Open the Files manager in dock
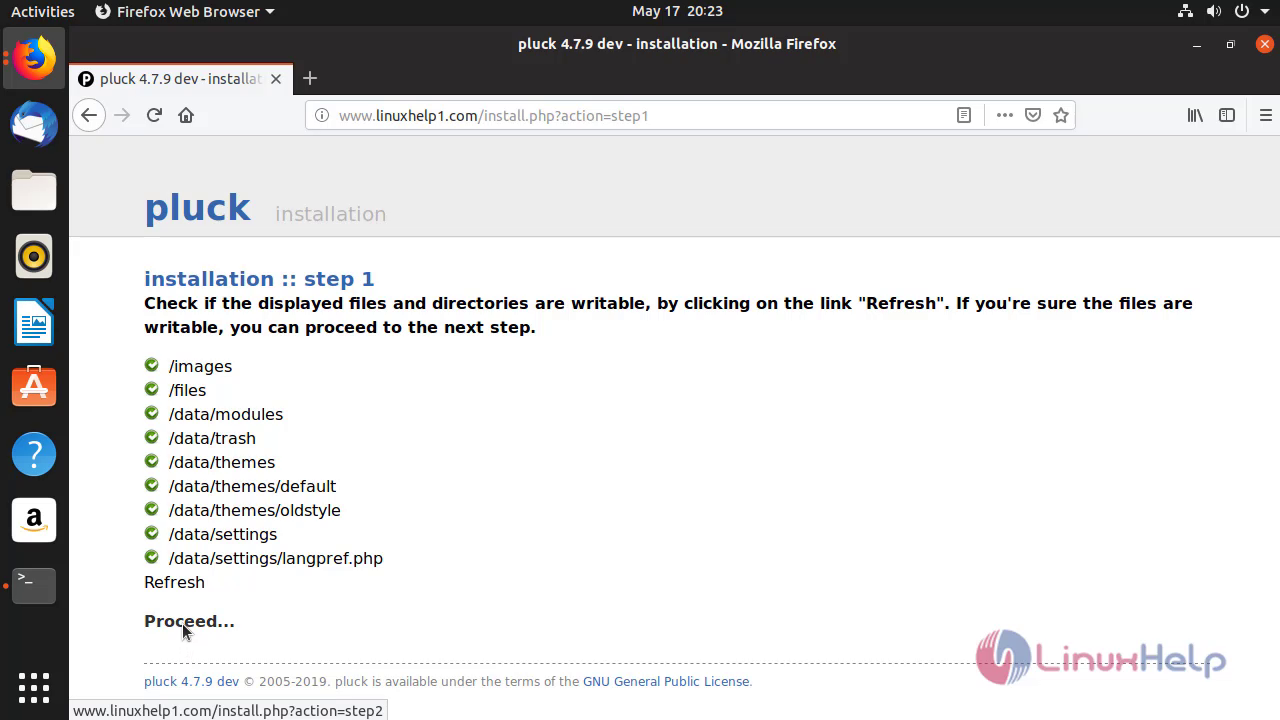This screenshot has width=1280, height=720. pos(34,191)
